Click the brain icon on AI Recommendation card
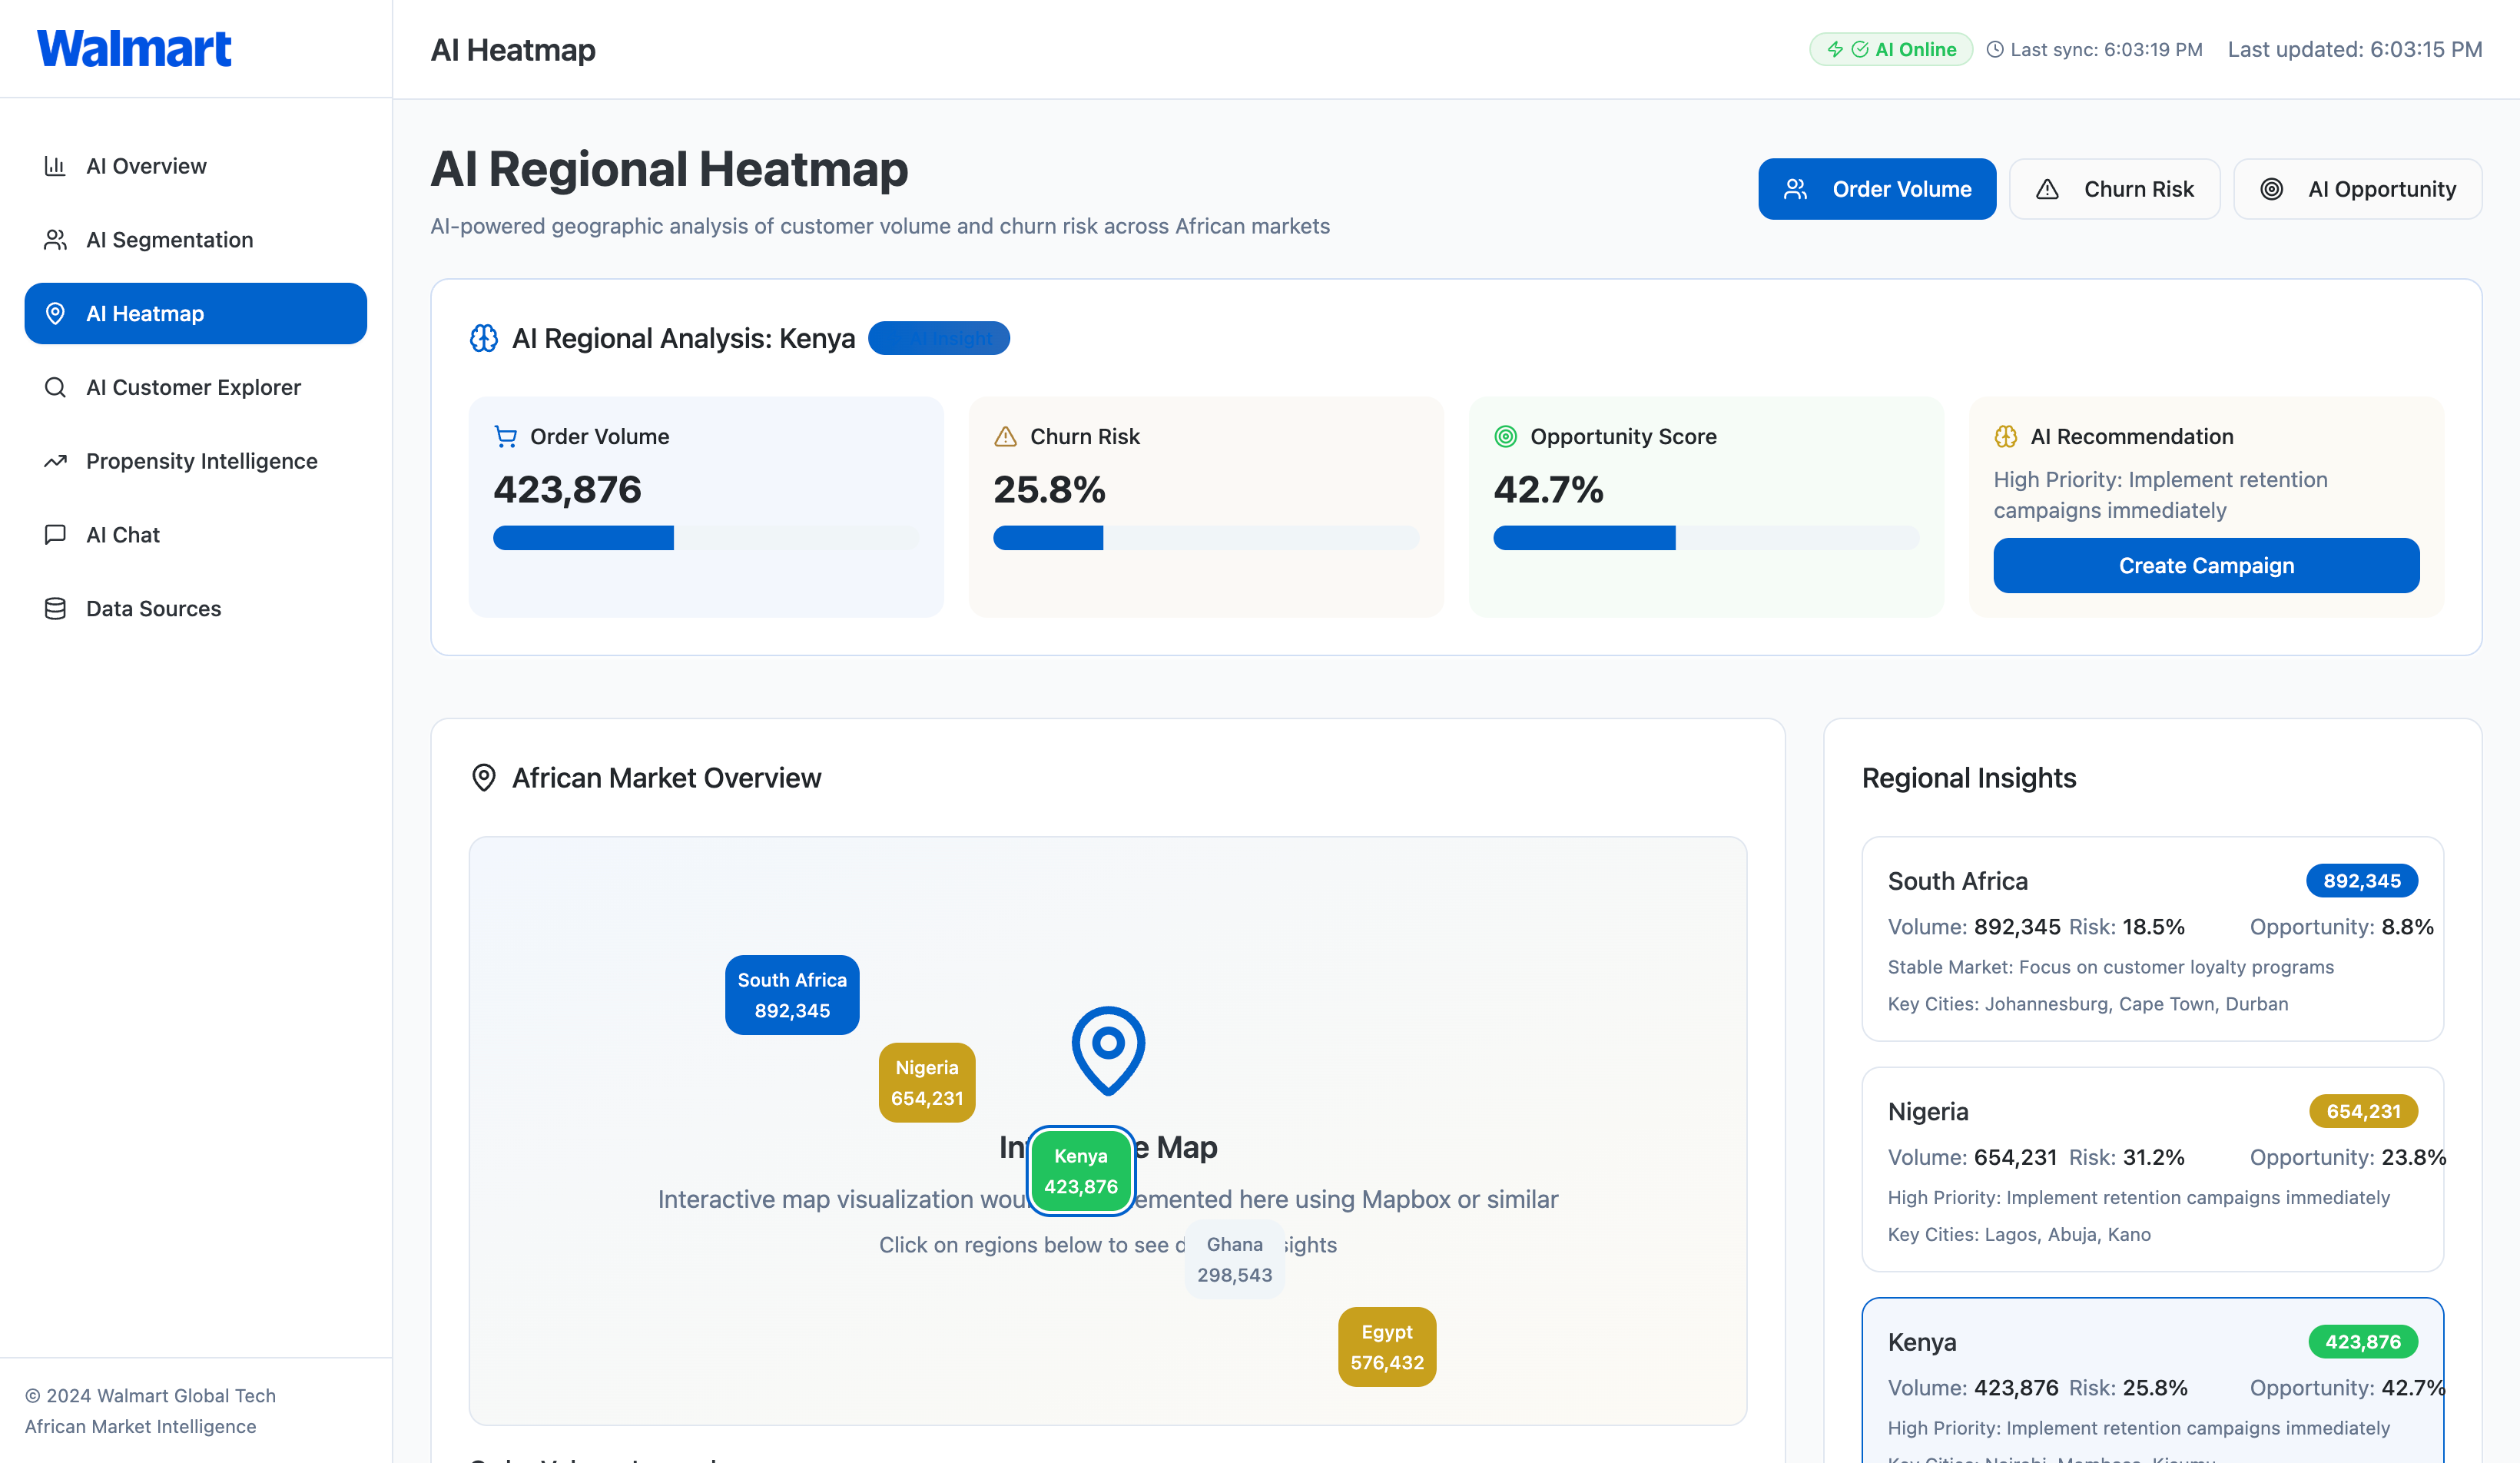Viewport: 2520px width, 1463px height. [2006, 437]
